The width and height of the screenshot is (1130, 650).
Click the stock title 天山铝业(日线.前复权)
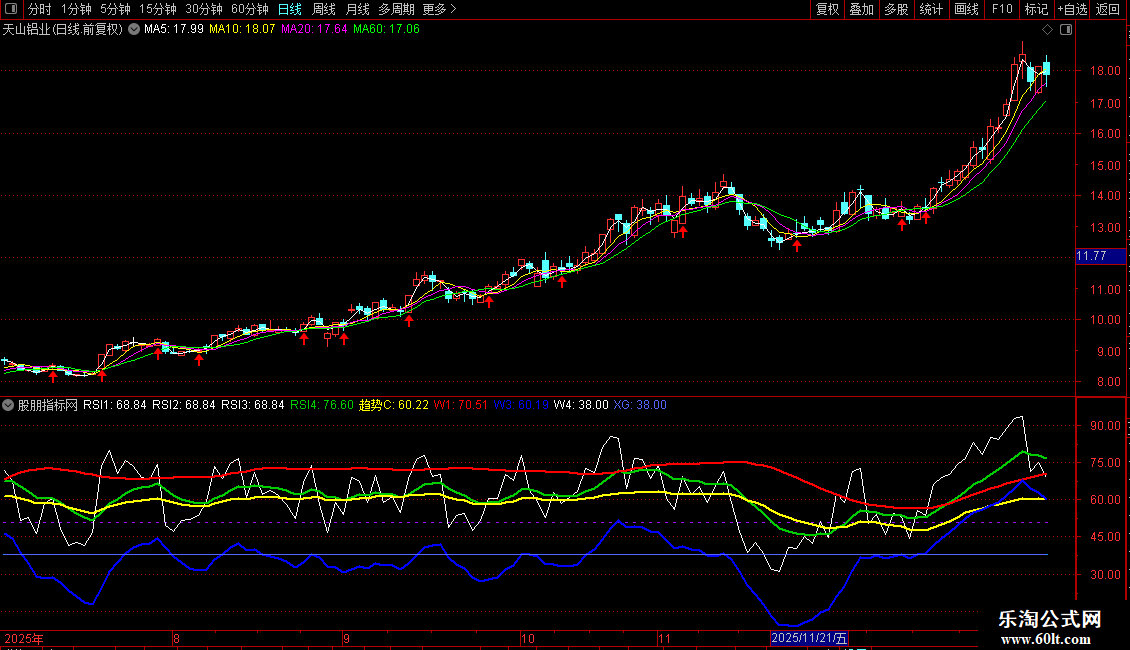[63, 30]
